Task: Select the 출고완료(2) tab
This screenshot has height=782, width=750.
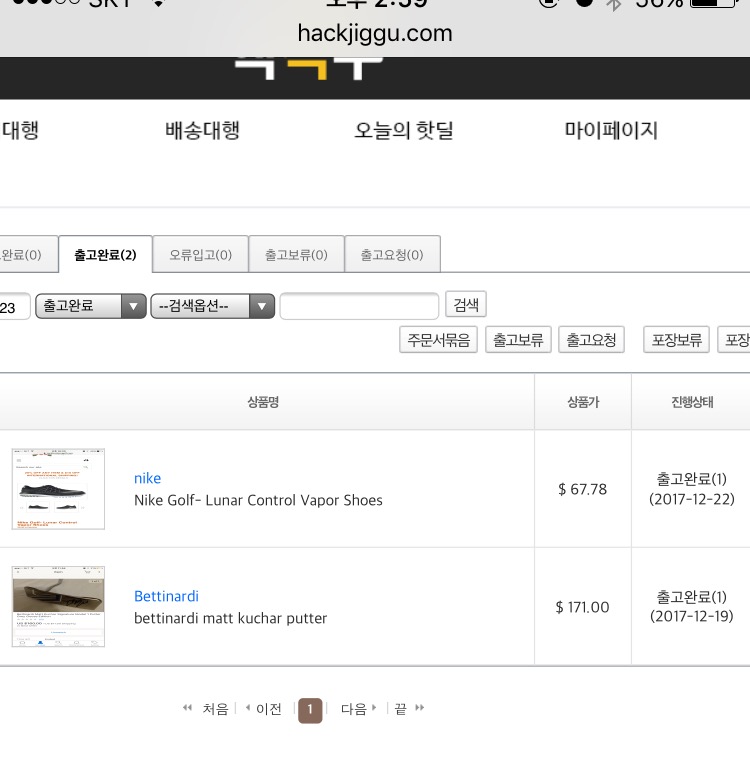Action: [105, 255]
